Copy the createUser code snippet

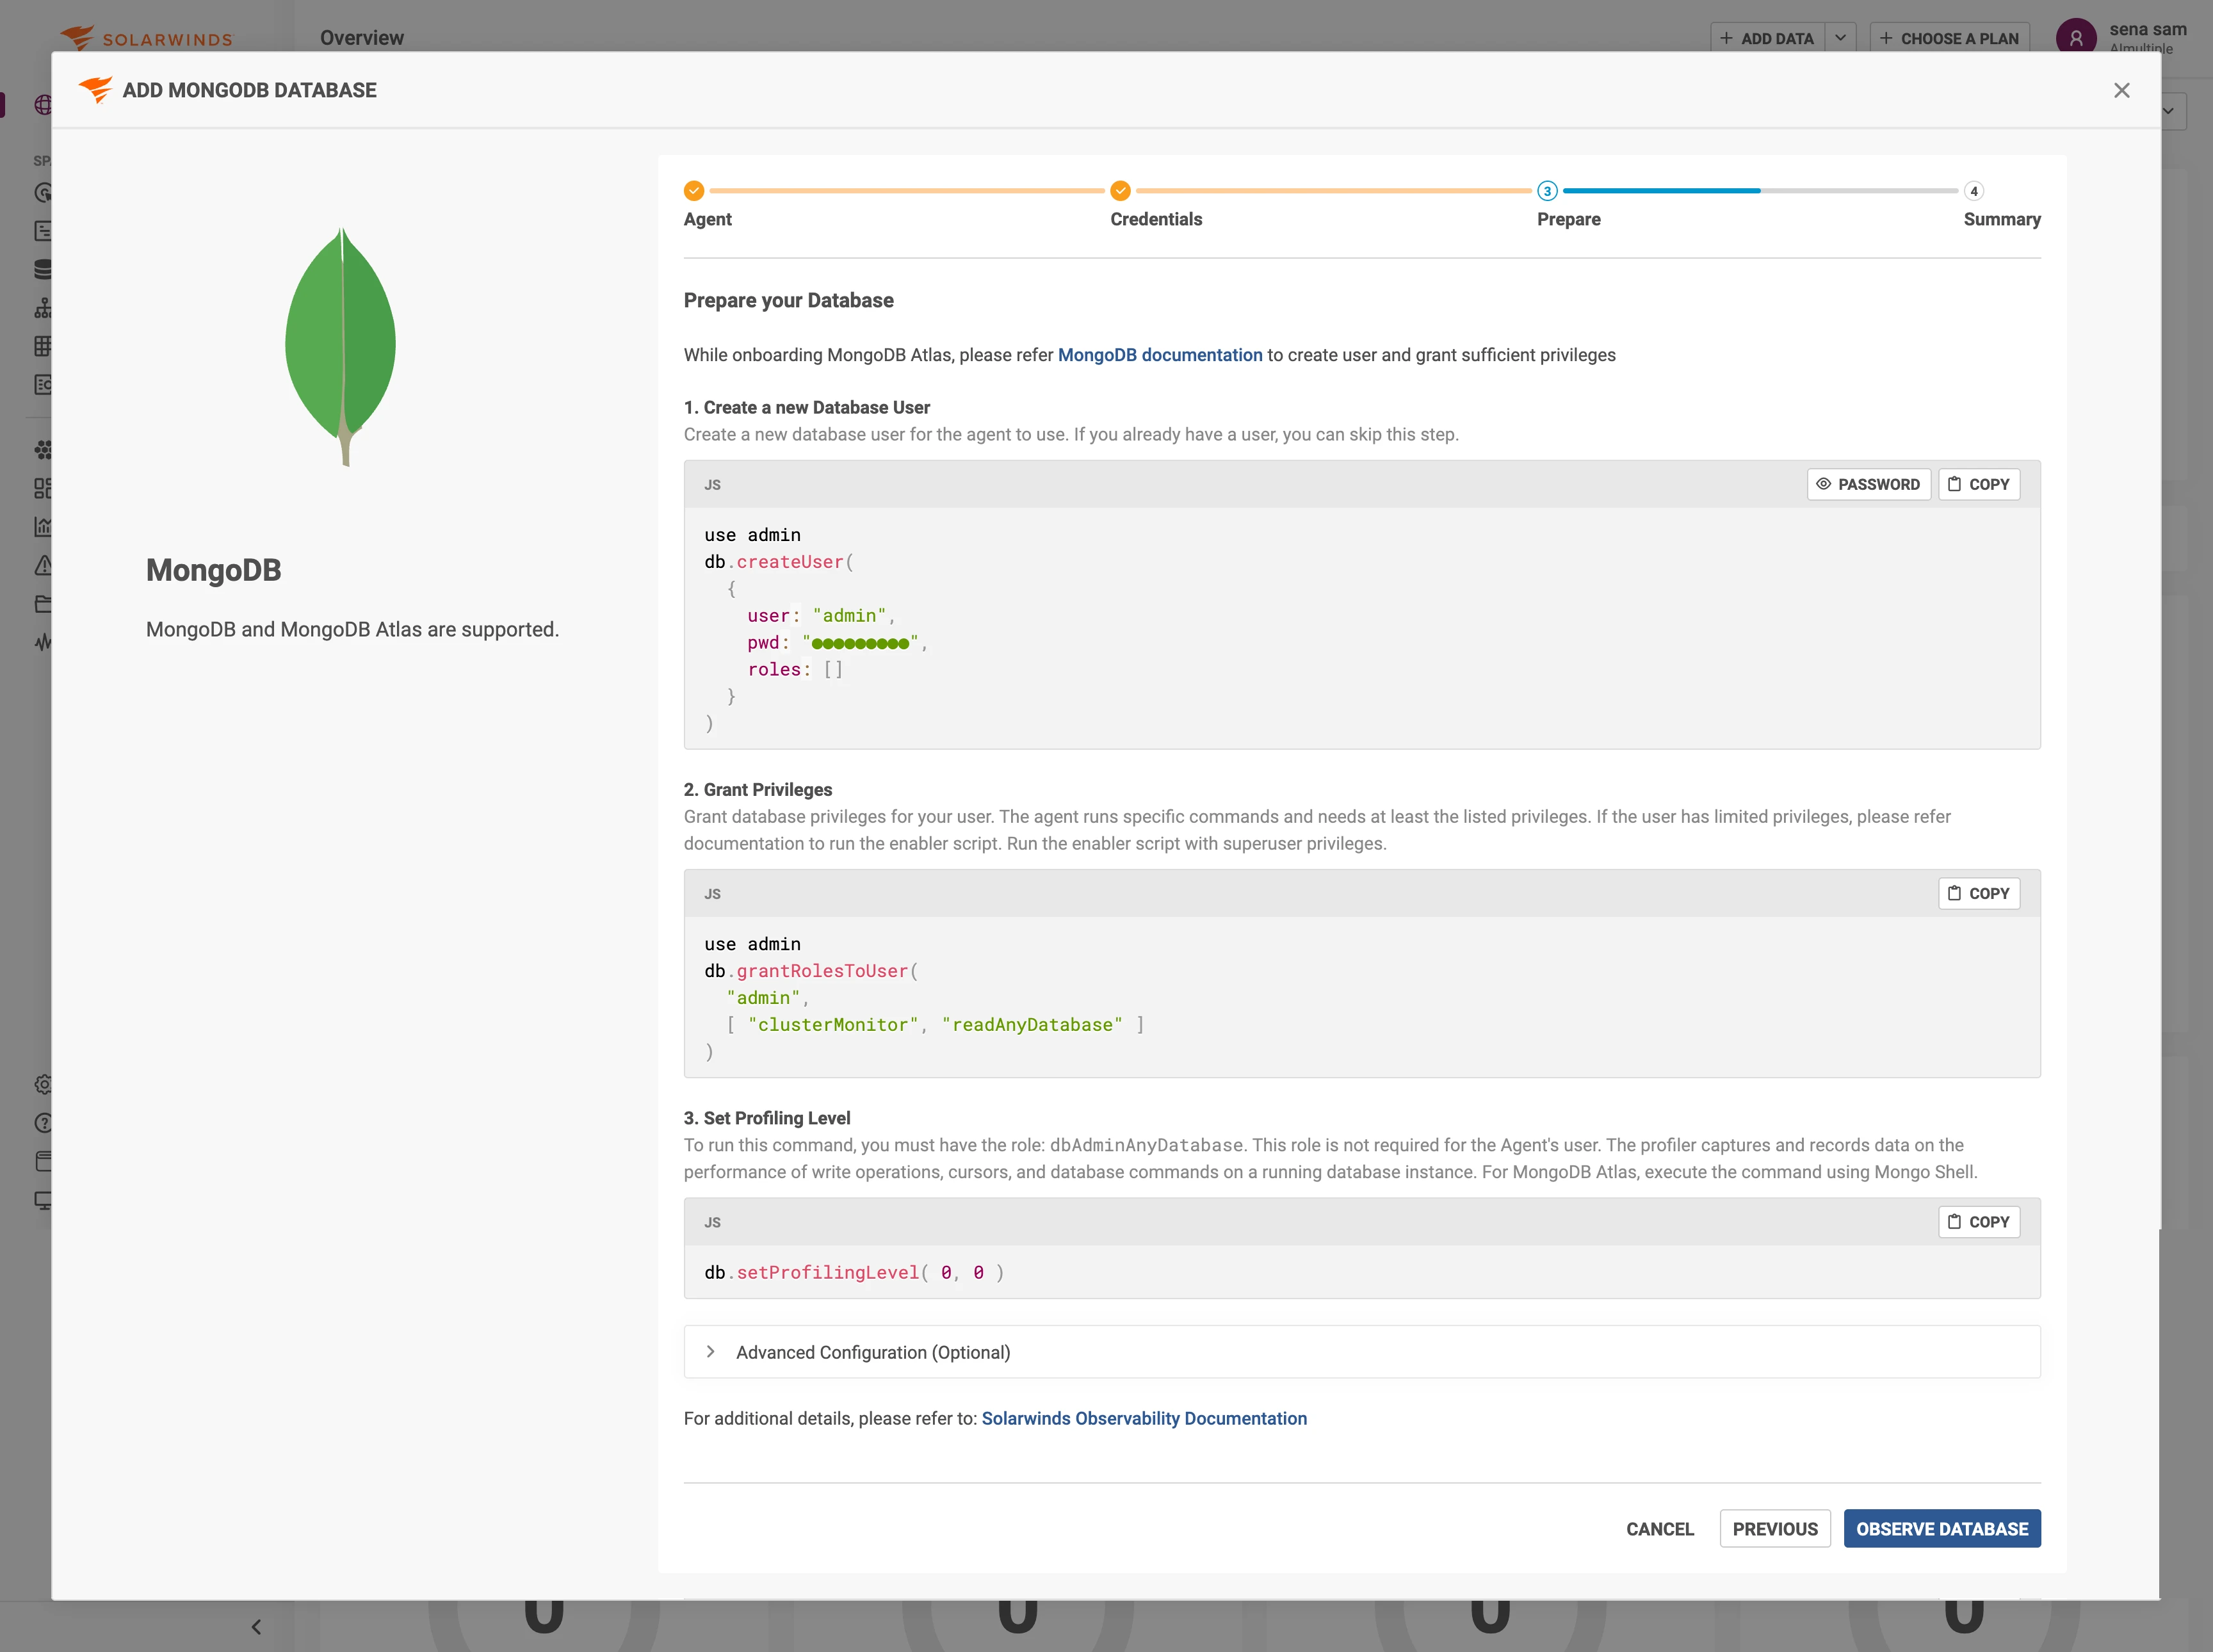tap(1978, 484)
